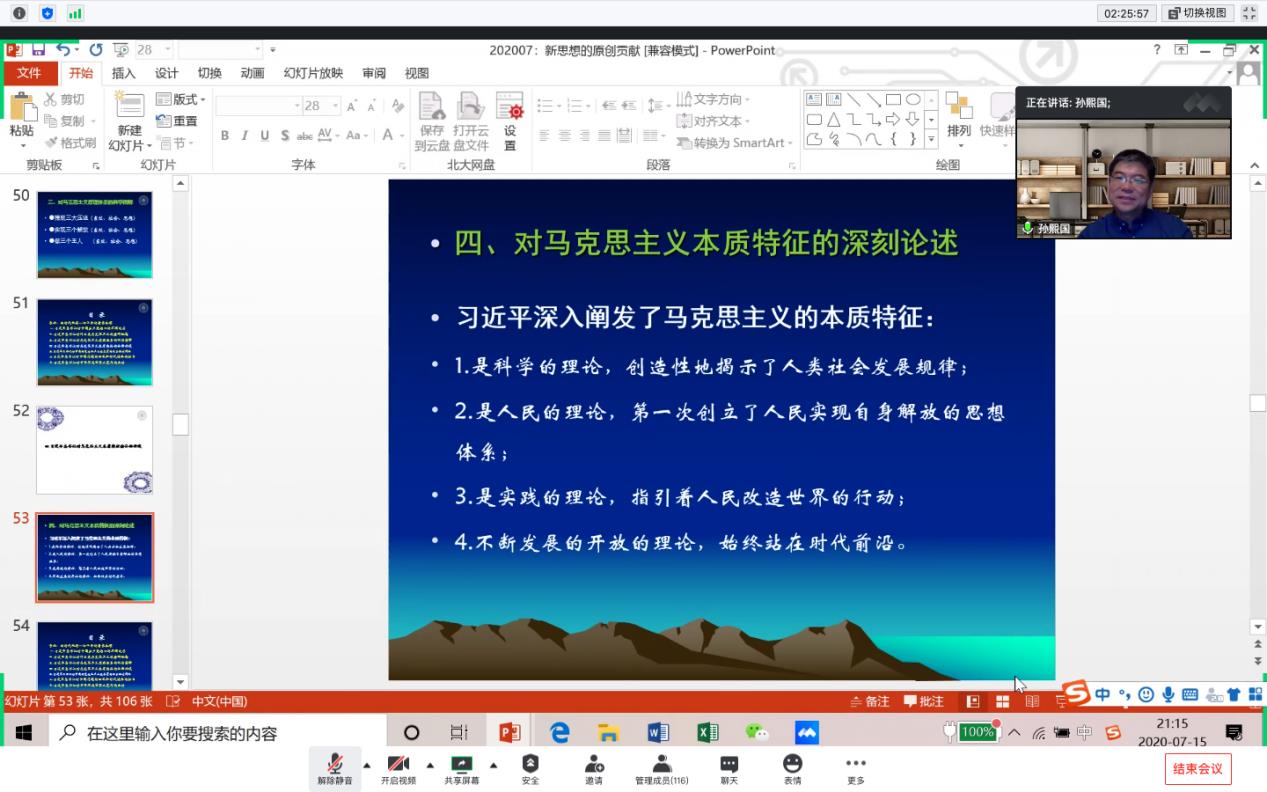Viewport: 1267px width, 792px height.
Task: Click the 粘贴 (Paste) icon in ribbon
Action: (21, 110)
